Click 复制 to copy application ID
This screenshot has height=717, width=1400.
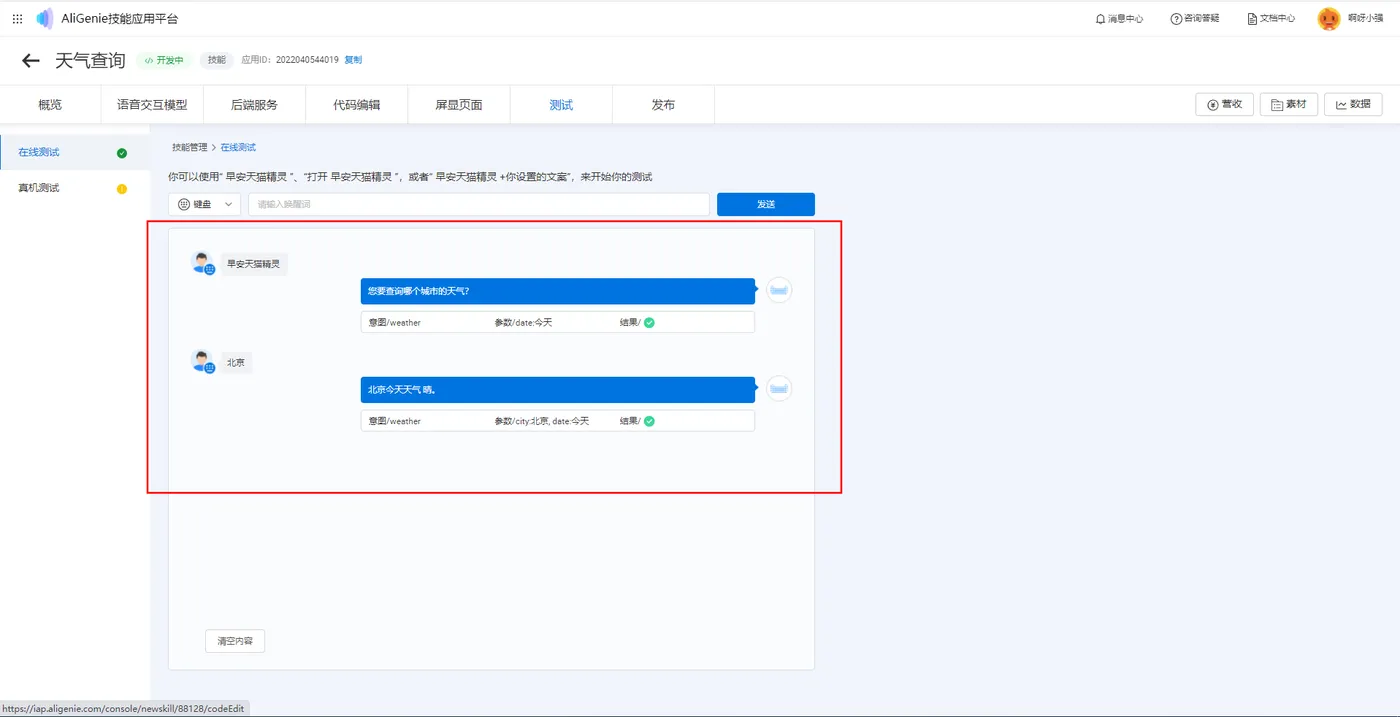point(353,60)
